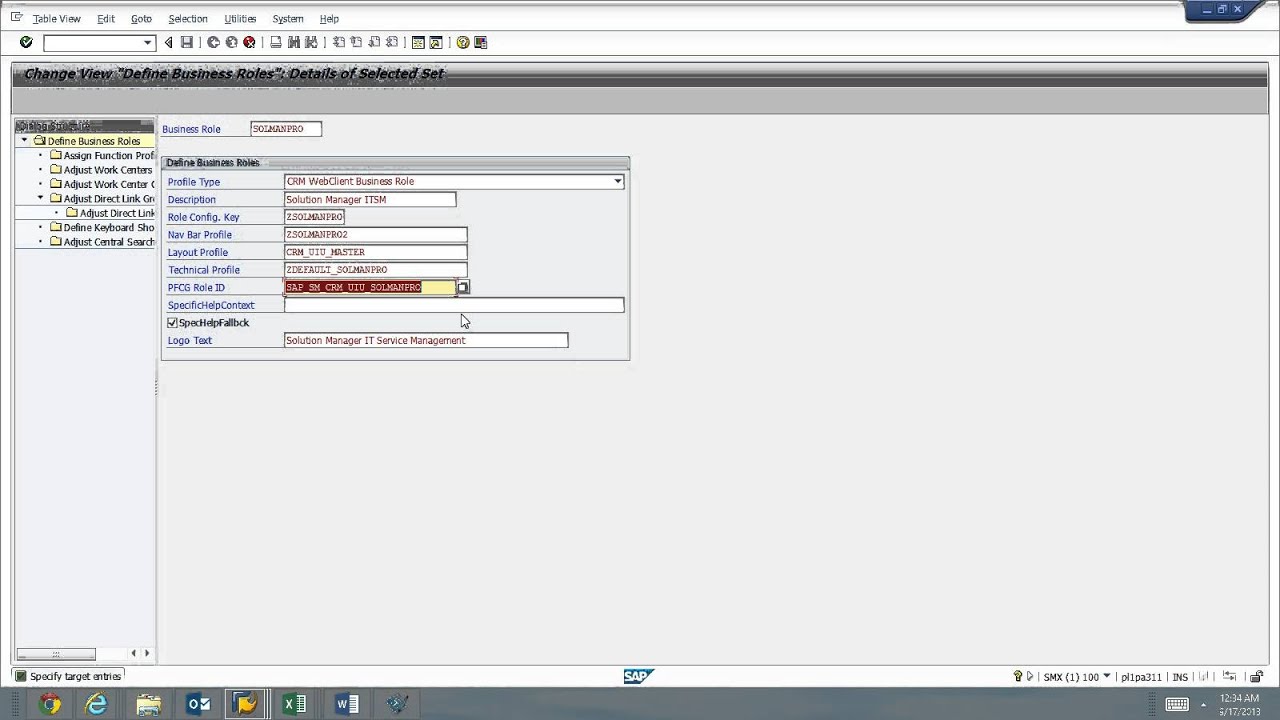
Task: Click the red Cancel icon
Action: point(249,42)
